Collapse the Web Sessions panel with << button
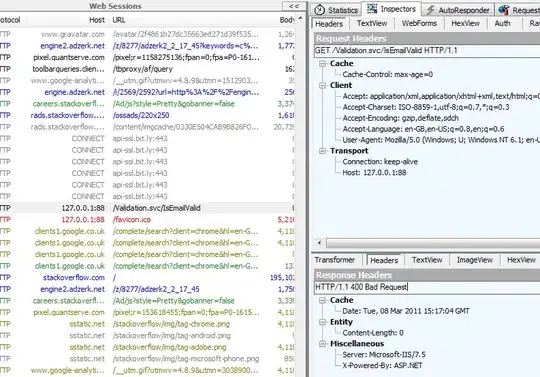540x377 pixels. pos(294,6)
